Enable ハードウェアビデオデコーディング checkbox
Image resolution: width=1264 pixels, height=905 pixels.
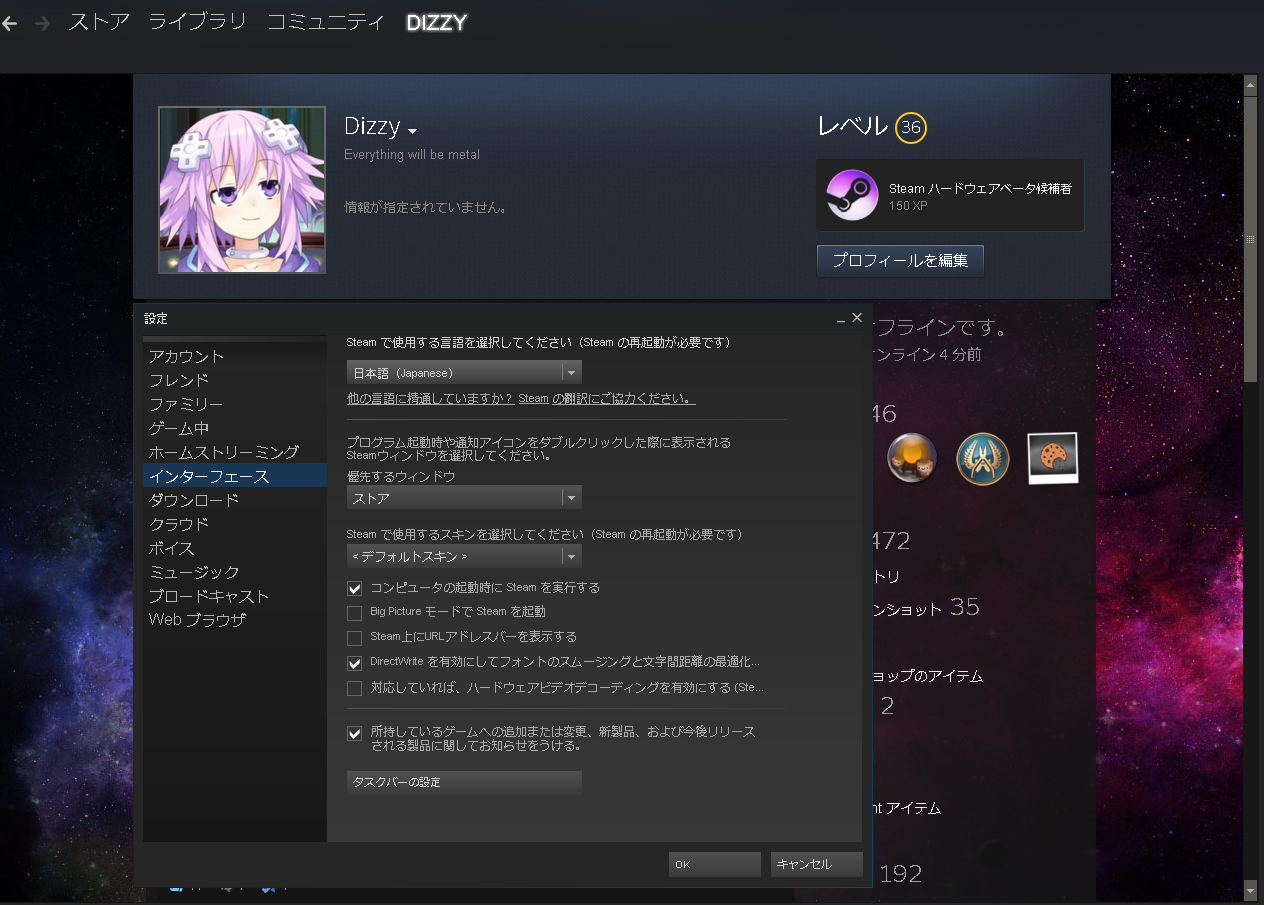coord(354,688)
